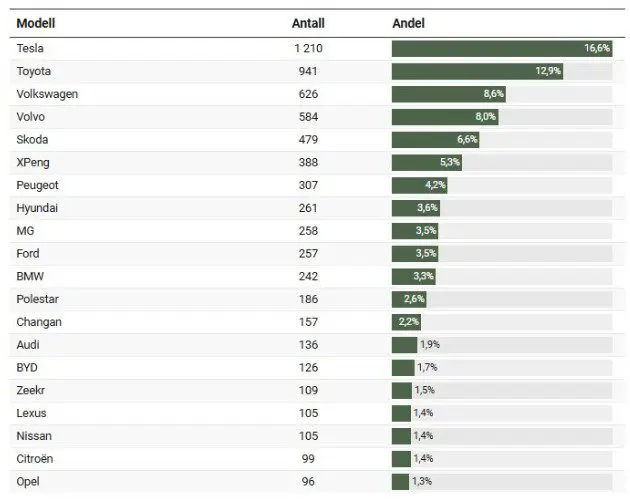Select the Audi count 136

[x=307, y=345]
